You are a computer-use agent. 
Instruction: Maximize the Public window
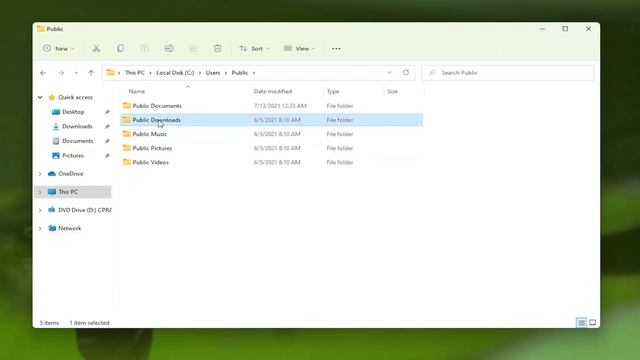click(x=565, y=29)
